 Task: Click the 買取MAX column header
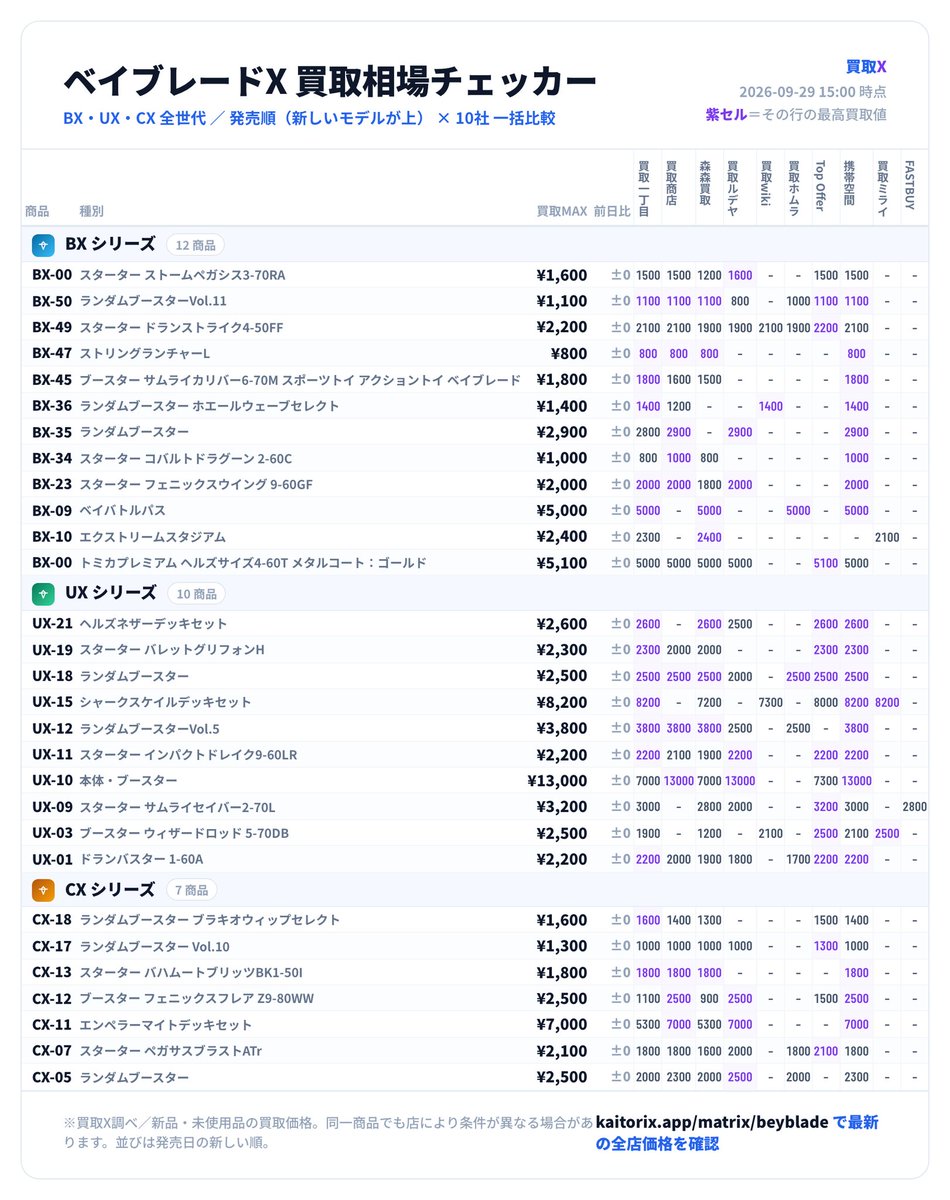point(561,211)
